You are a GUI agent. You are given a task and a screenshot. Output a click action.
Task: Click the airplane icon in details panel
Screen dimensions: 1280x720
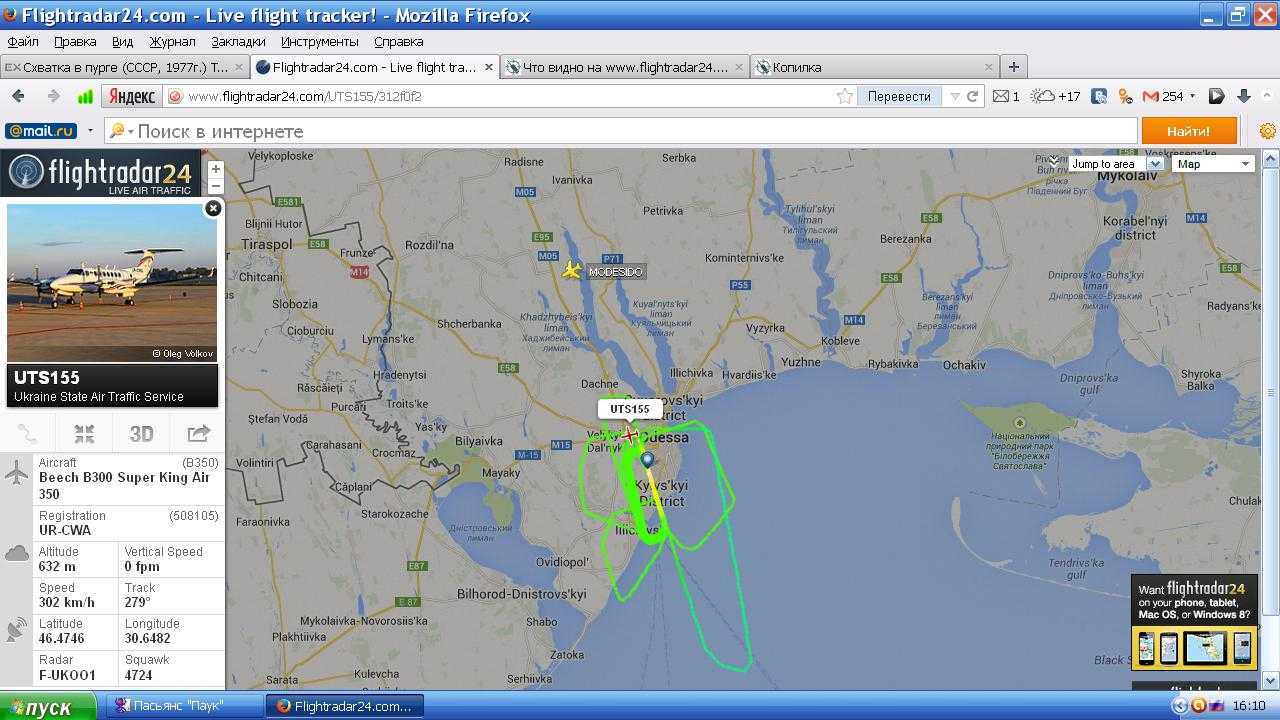17,473
